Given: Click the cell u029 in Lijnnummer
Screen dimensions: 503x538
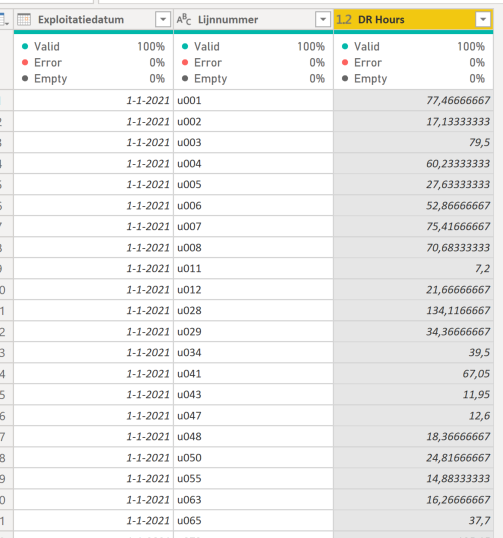Looking at the screenshot, I should click(x=253, y=332).
